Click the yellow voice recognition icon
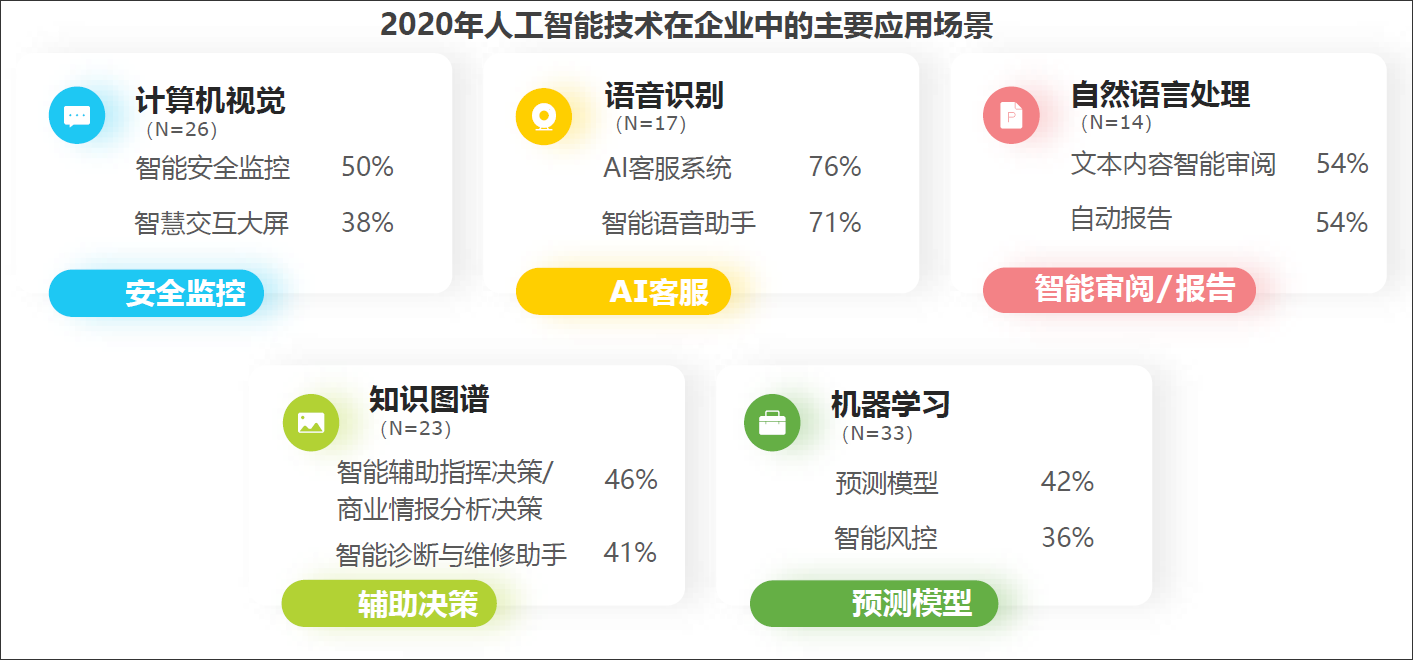 [544, 116]
